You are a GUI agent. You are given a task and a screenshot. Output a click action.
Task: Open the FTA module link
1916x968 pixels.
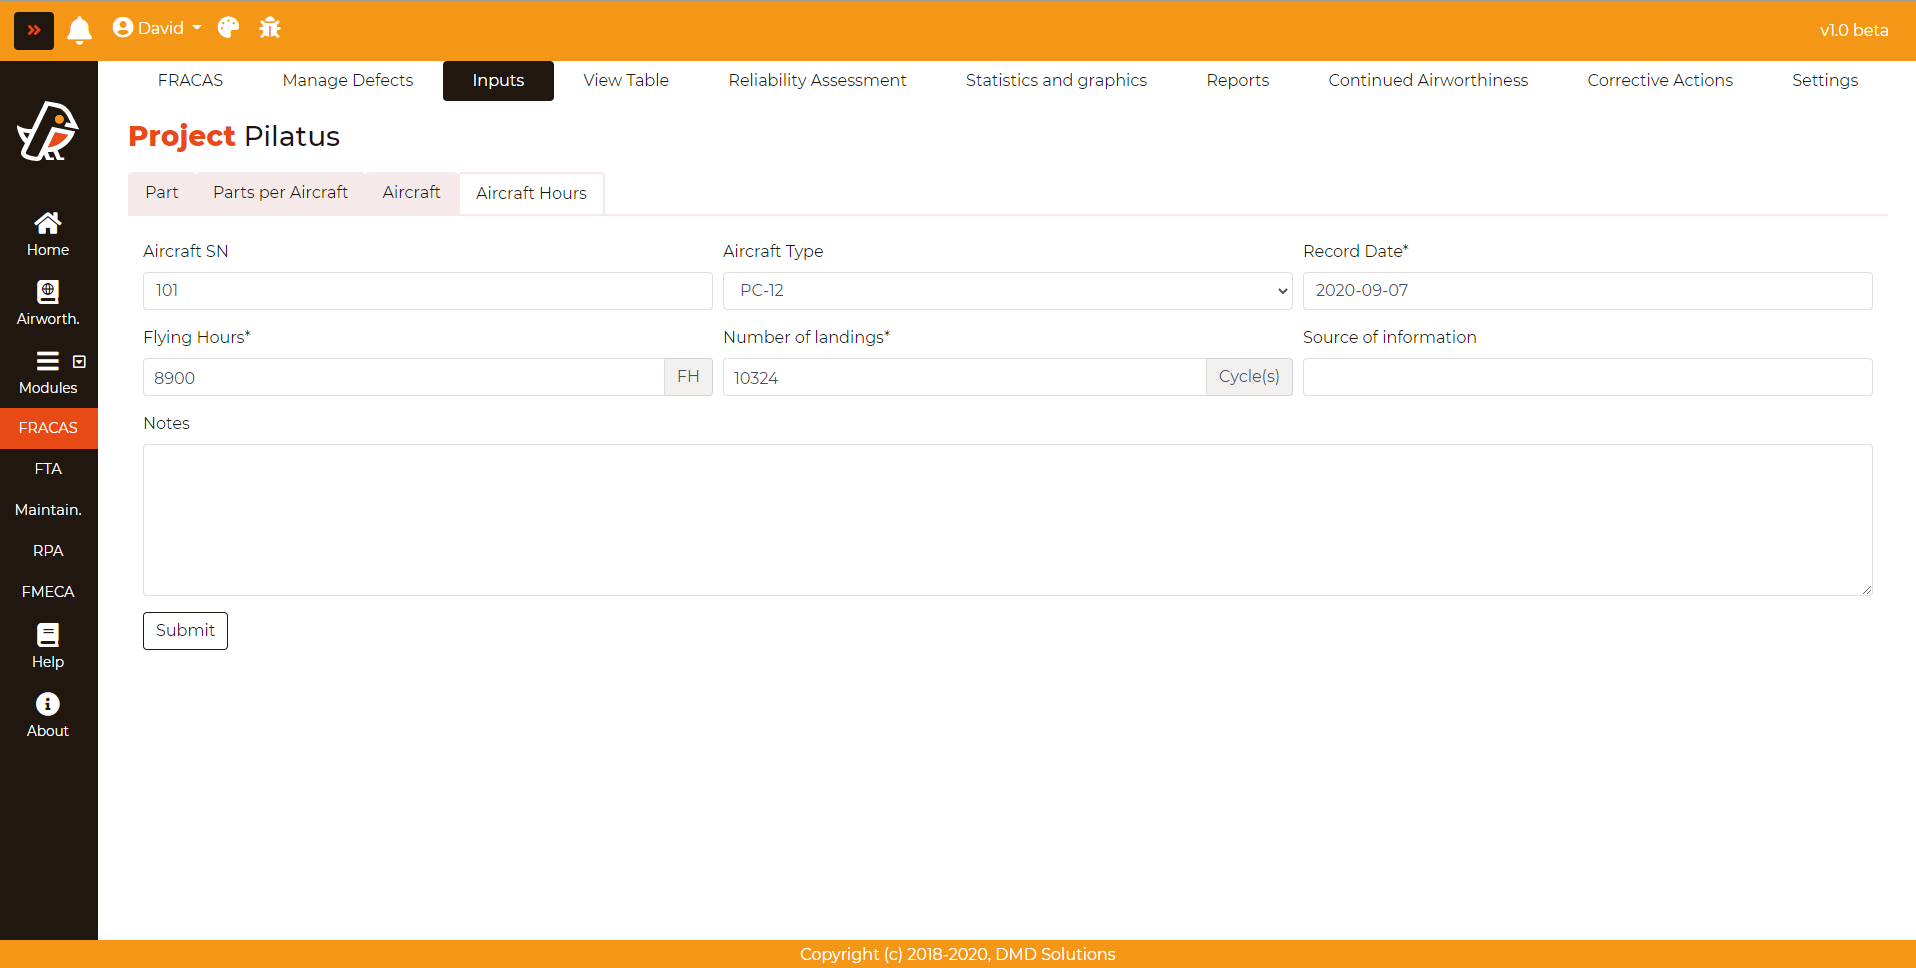[x=48, y=469]
